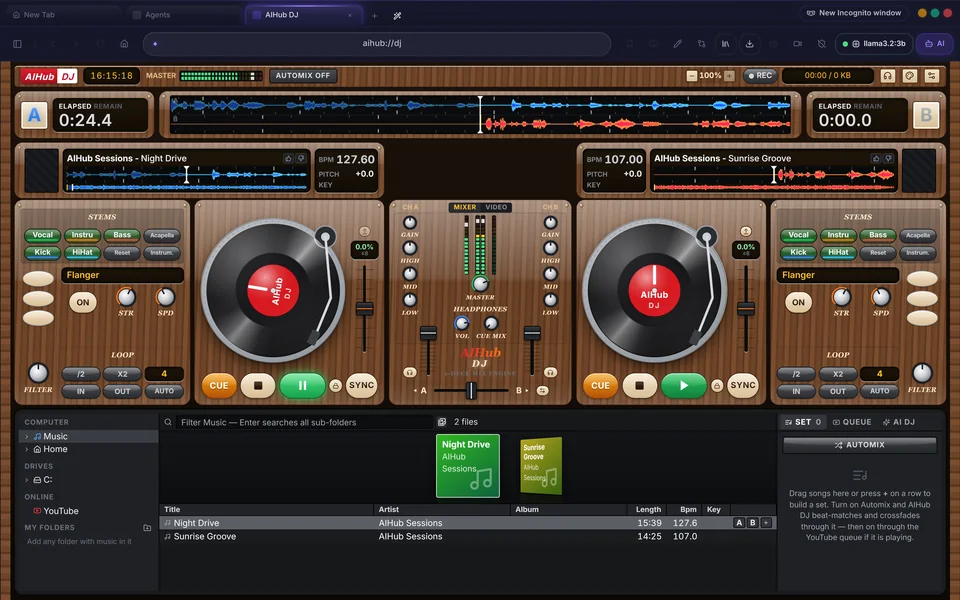Viewport: 960px width, 600px height.
Task: Click the zoom in plus button beside 100%
Action: [729, 76]
